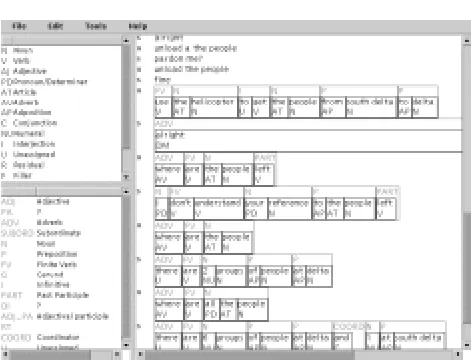Open the File menu

19,26
